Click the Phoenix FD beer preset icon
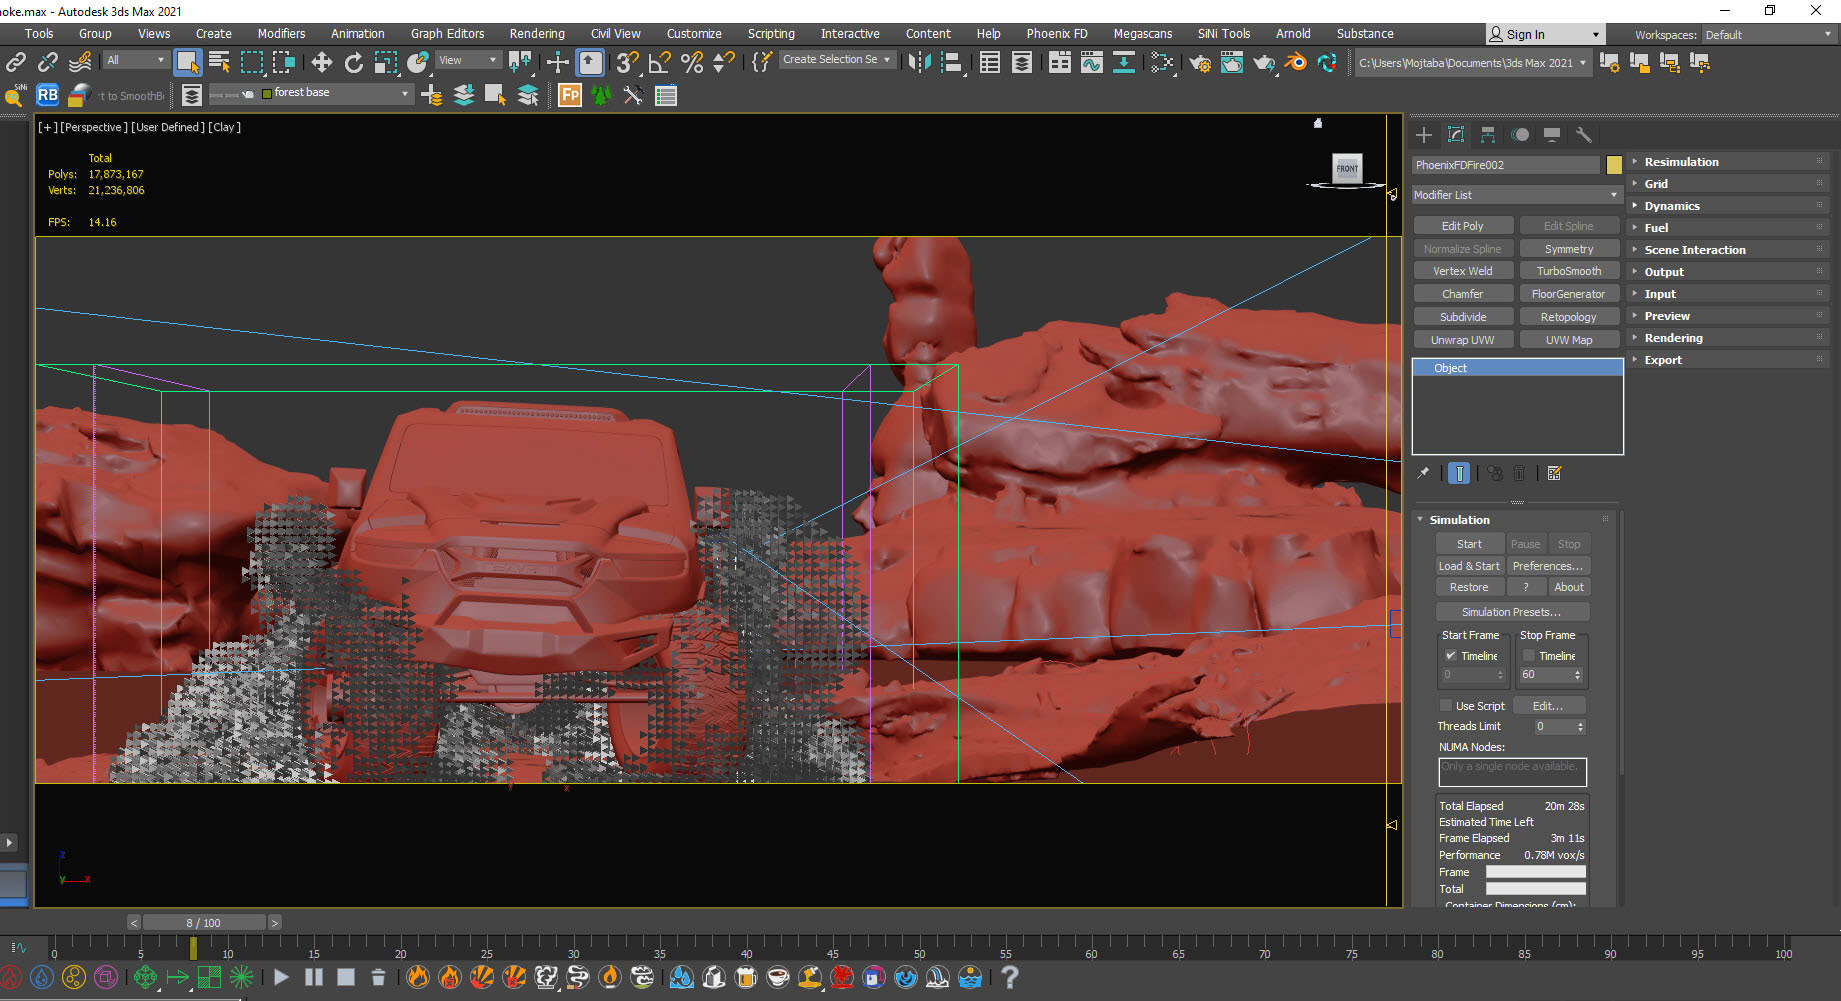Screen dimensions: 1841x1001 (x=746, y=977)
